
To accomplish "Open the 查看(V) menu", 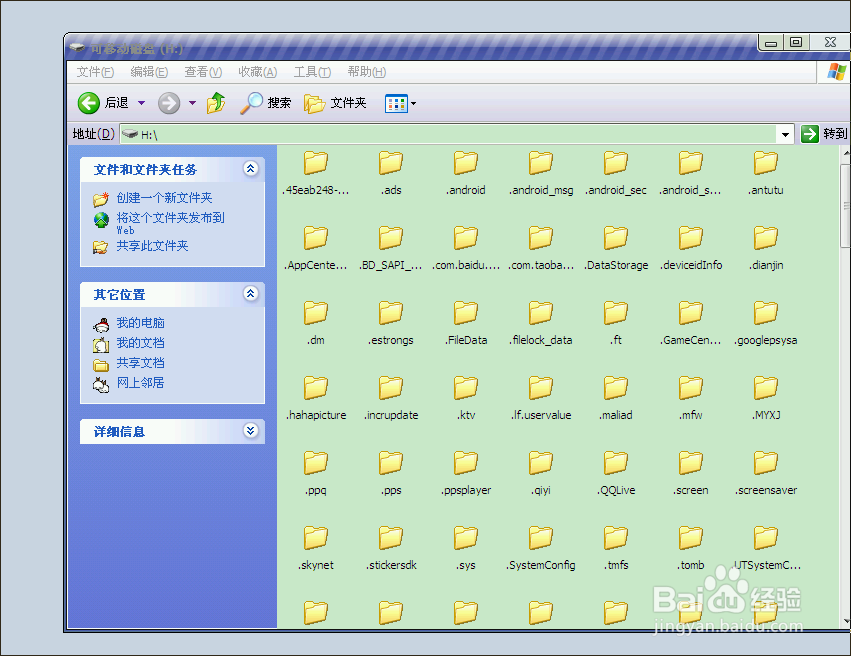I will tap(203, 72).
